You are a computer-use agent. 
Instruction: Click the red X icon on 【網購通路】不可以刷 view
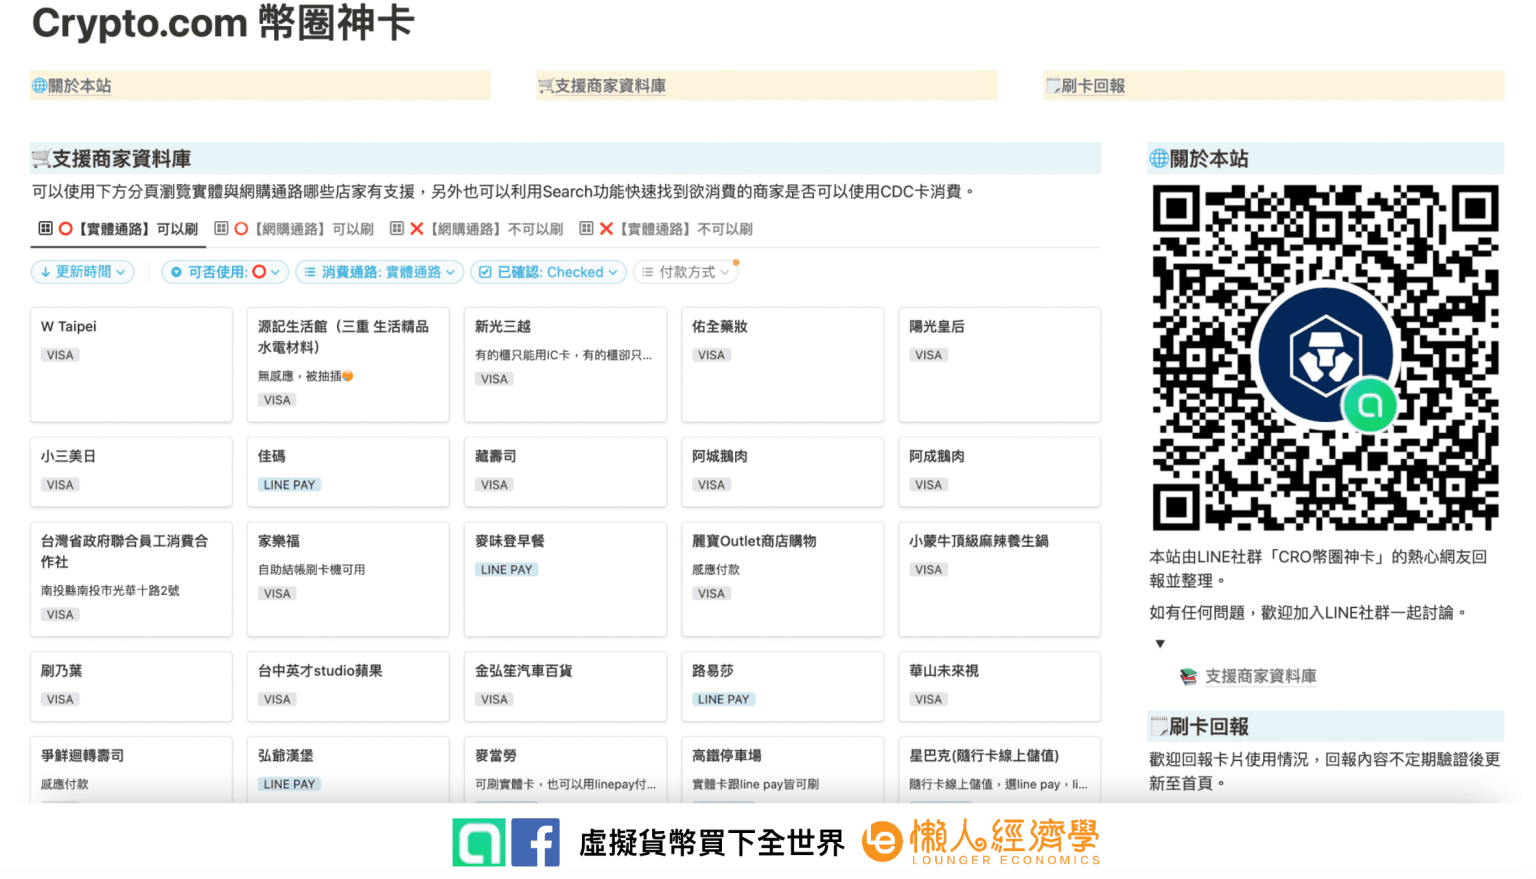416,228
